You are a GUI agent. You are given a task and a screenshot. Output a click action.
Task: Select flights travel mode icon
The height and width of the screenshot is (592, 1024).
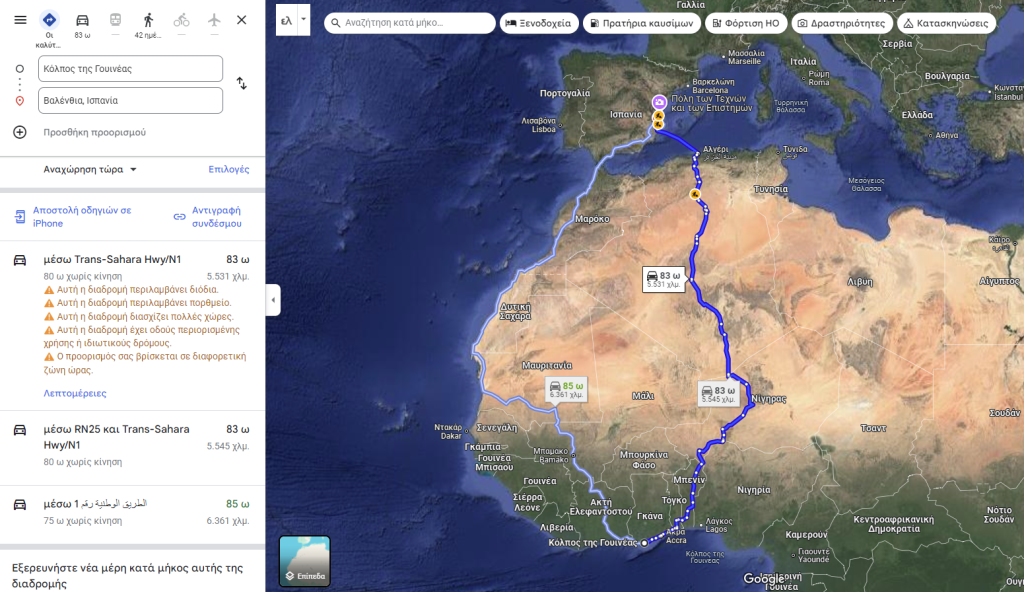[x=214, y=21]
